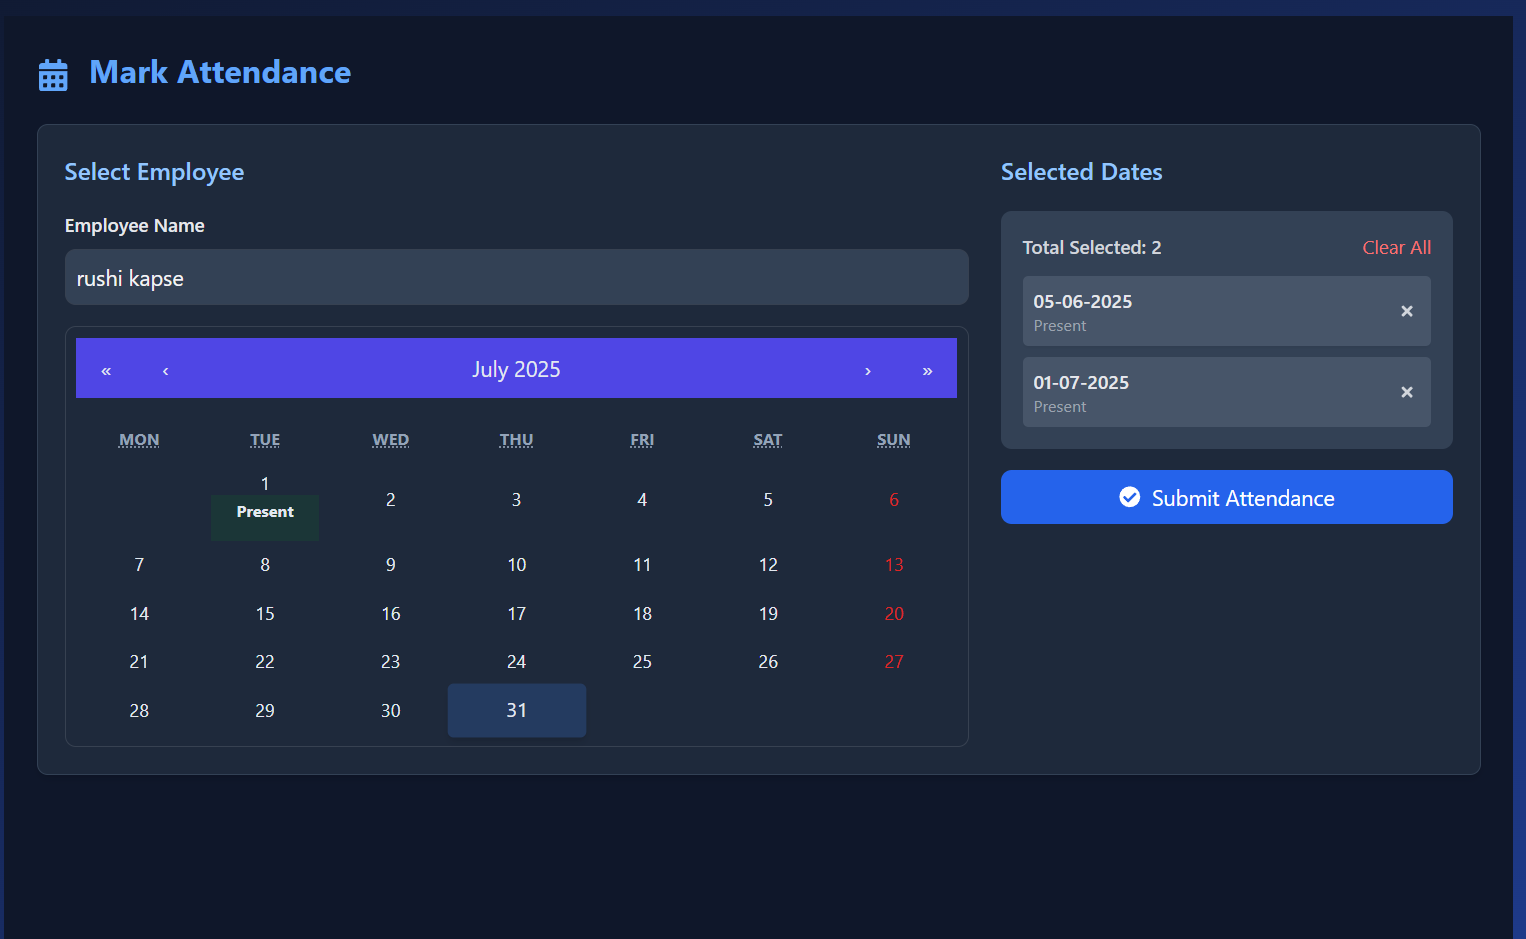1526x939 pixels.
Task: Click the Employee Name input field
Action: (x=516, y=277)
